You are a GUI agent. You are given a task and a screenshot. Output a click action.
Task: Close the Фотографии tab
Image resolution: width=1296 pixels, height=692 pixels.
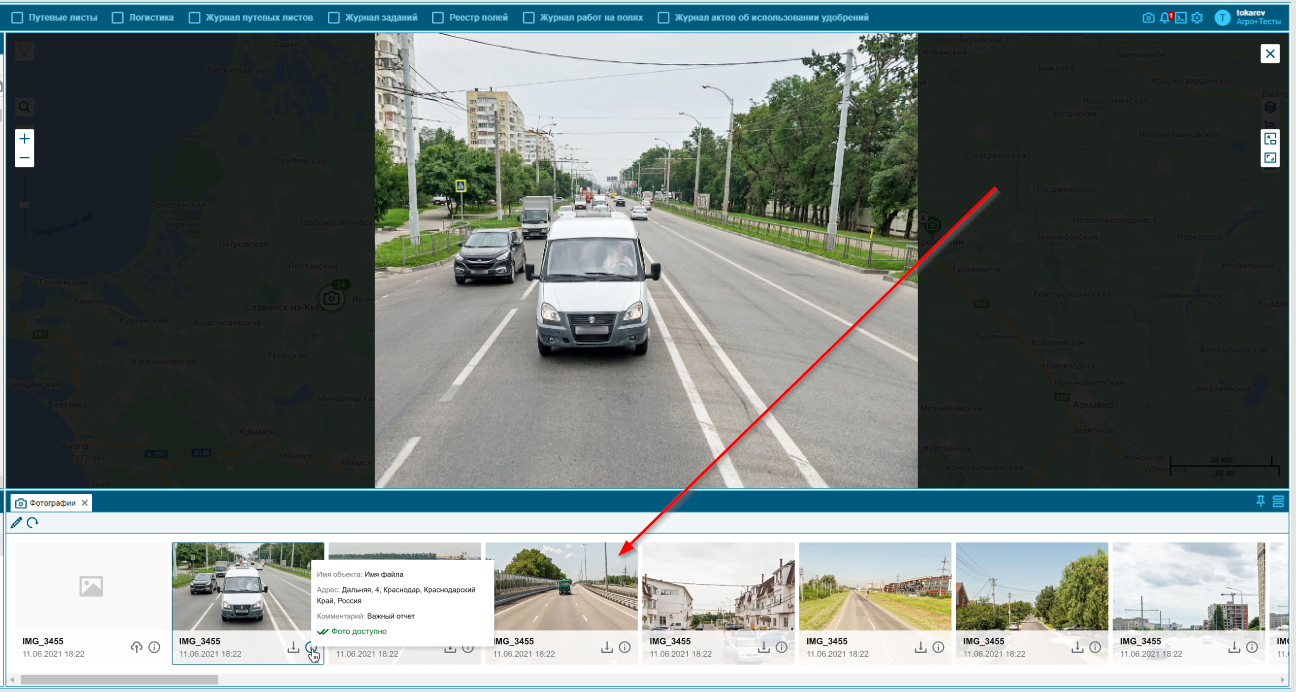click(x=85, y=503)
